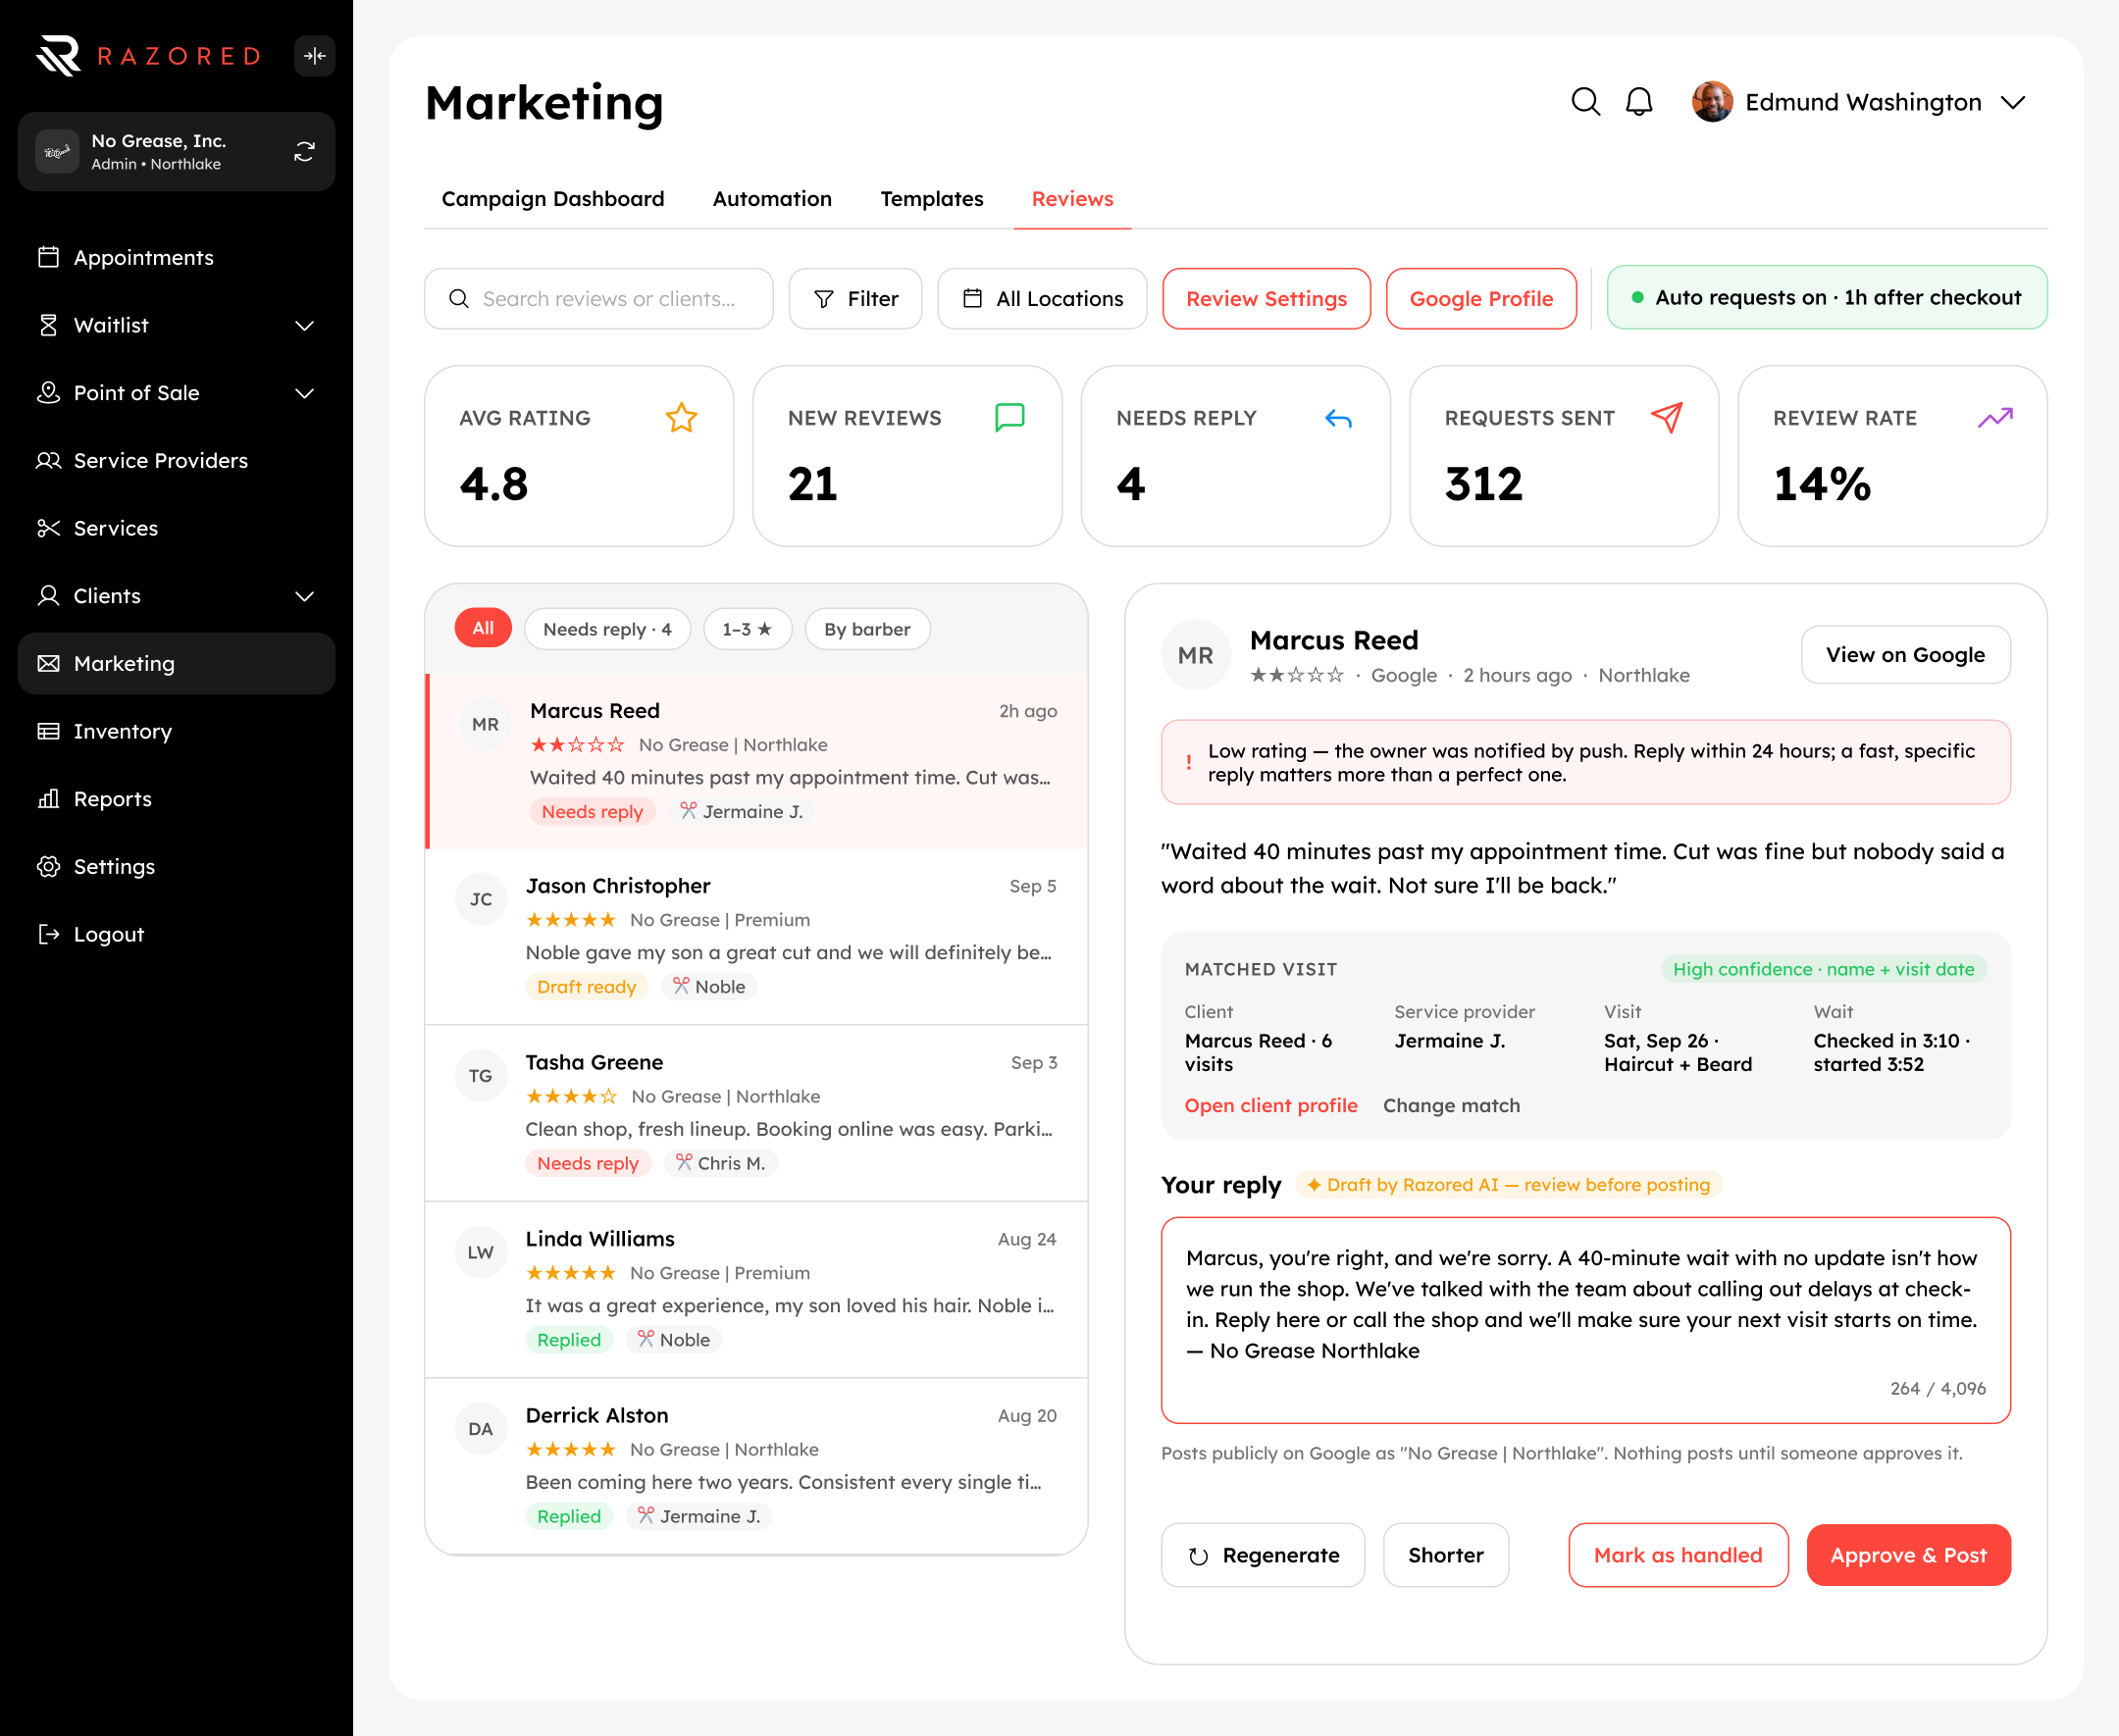The image size is (2119, 1736).
Task: Open Google Profile
Action: coord(1481,299)
